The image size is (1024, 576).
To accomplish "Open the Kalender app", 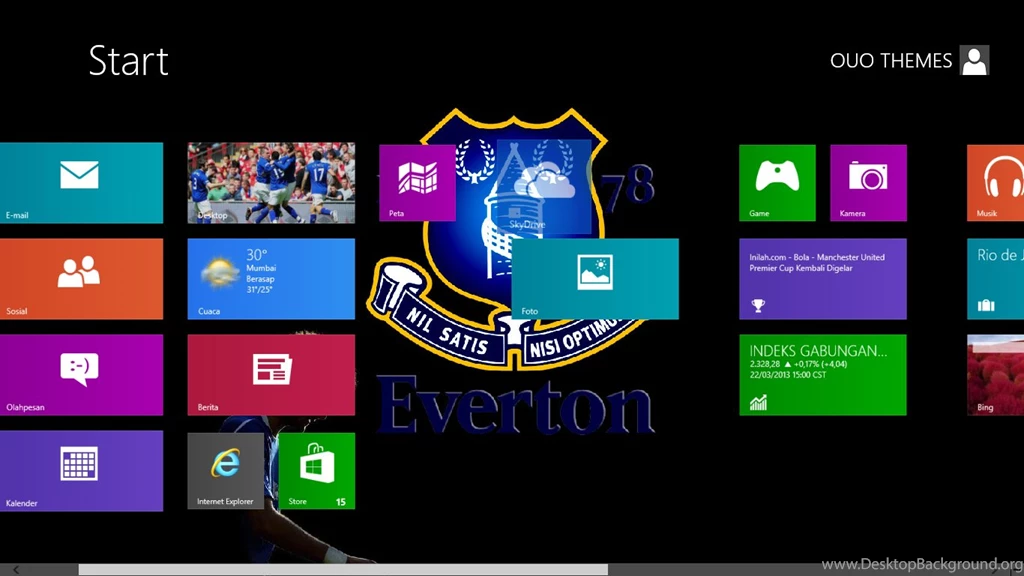I will tap(80, 470).
